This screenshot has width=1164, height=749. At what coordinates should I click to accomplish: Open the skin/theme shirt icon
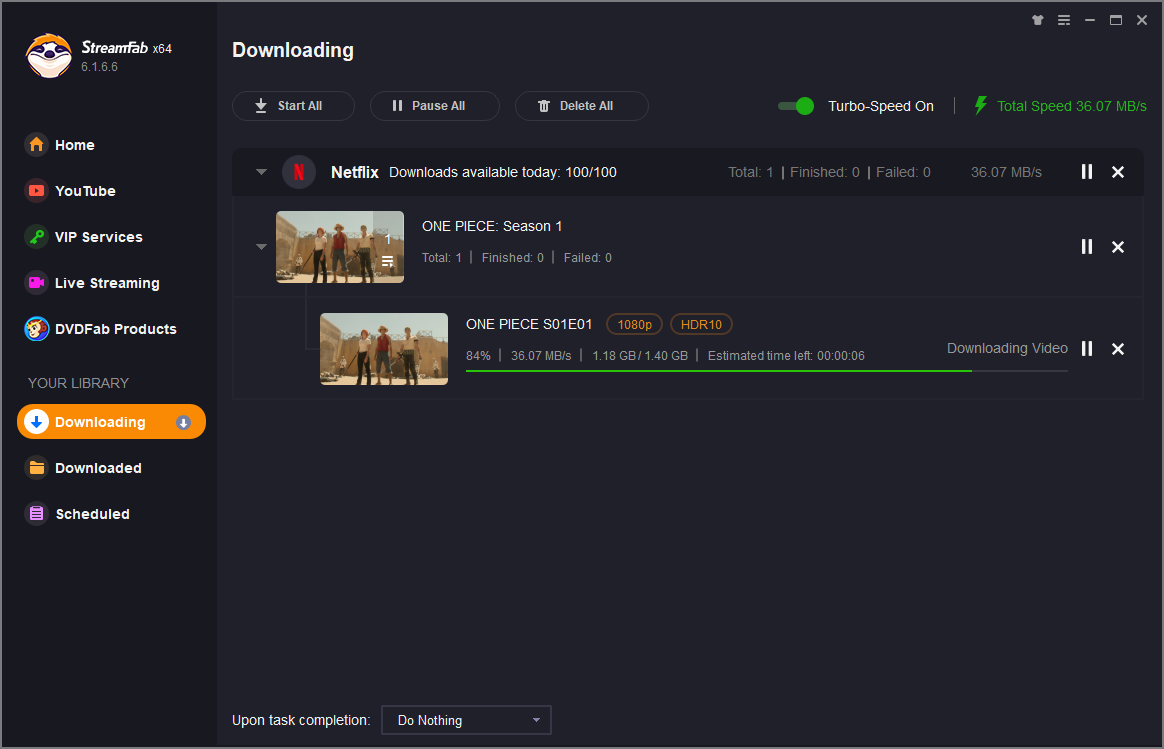[1038, 20]
